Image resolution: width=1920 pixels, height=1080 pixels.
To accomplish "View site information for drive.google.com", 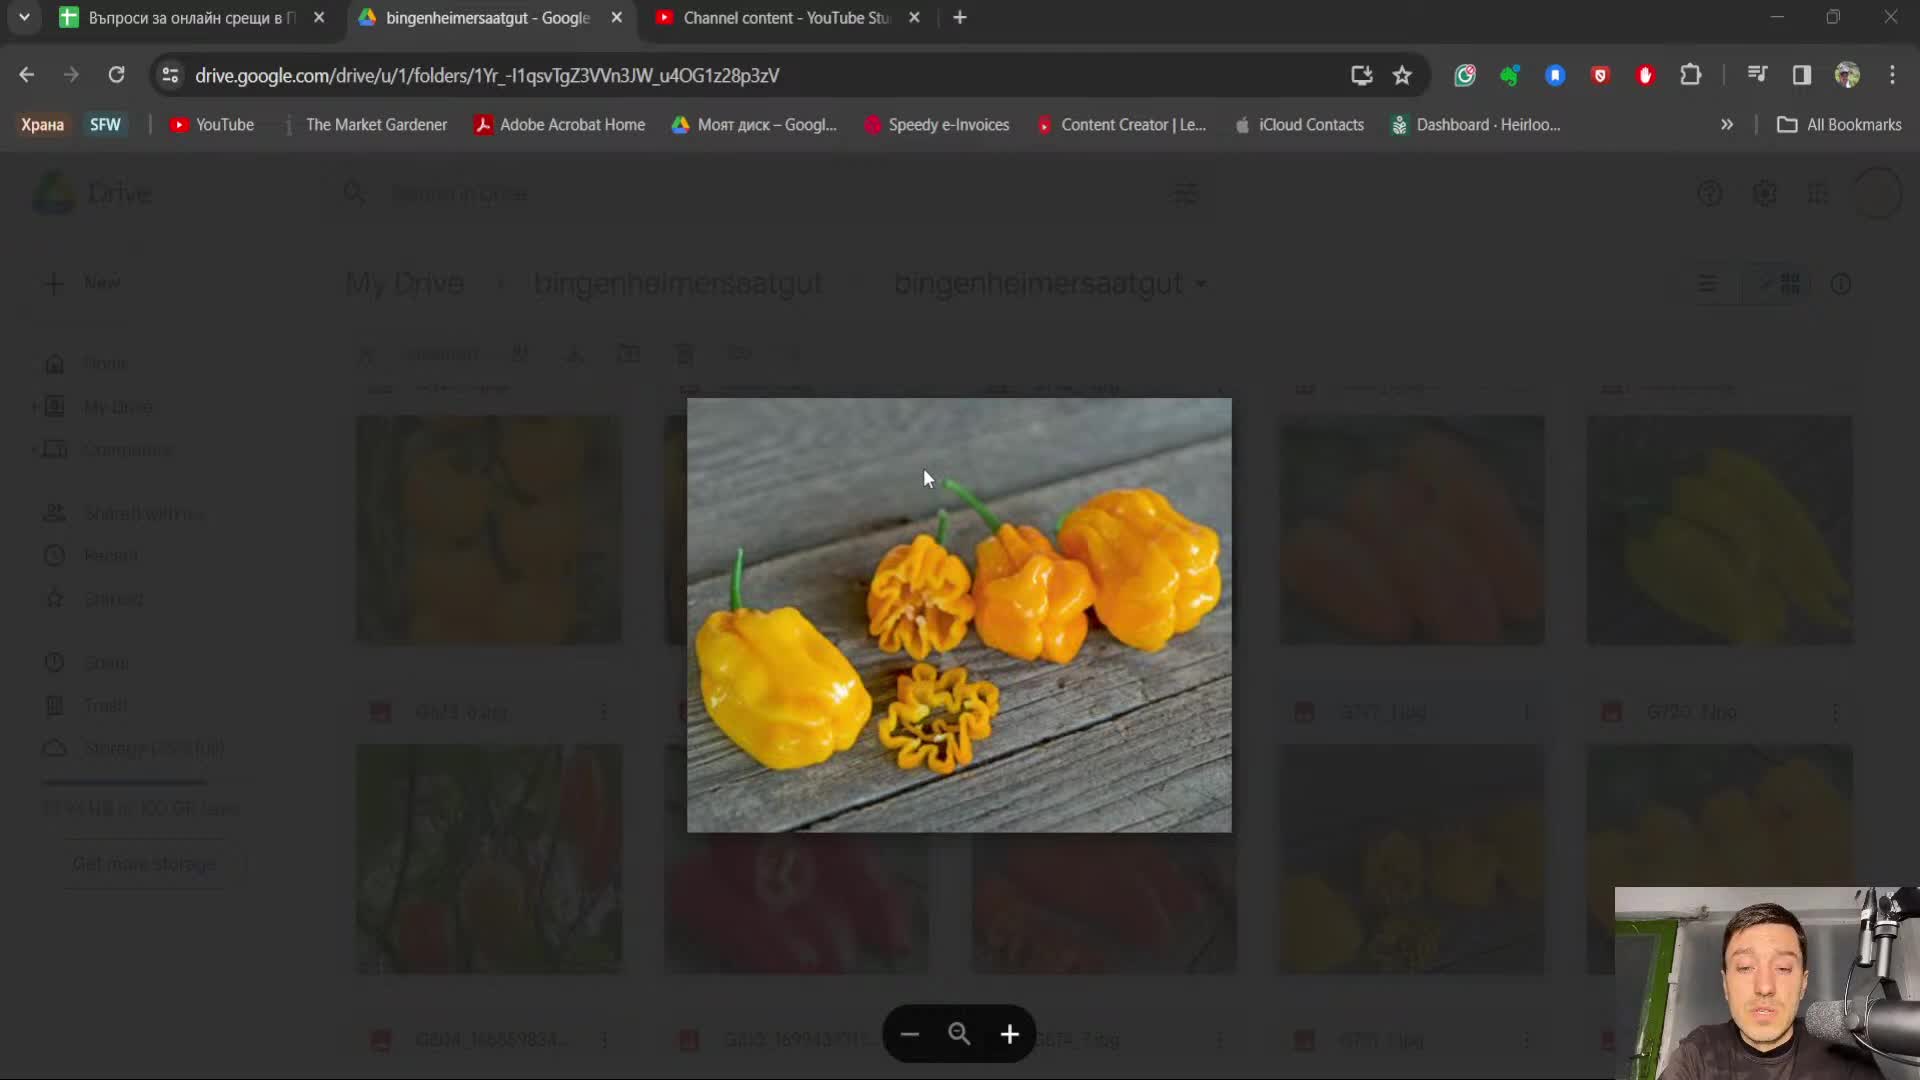I will pos(170,75).
